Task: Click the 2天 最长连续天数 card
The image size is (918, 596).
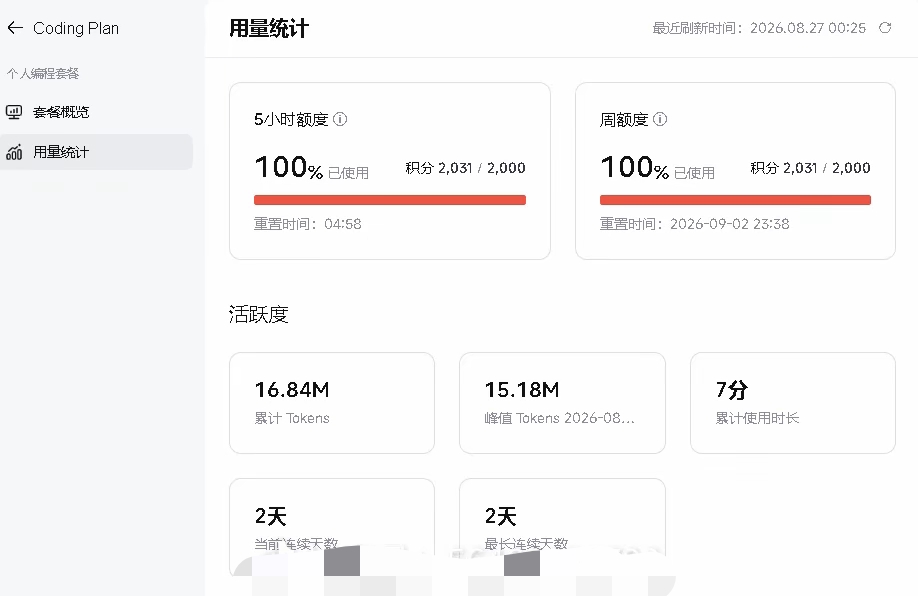Action: pyautogui.click(x=562, y=527)
